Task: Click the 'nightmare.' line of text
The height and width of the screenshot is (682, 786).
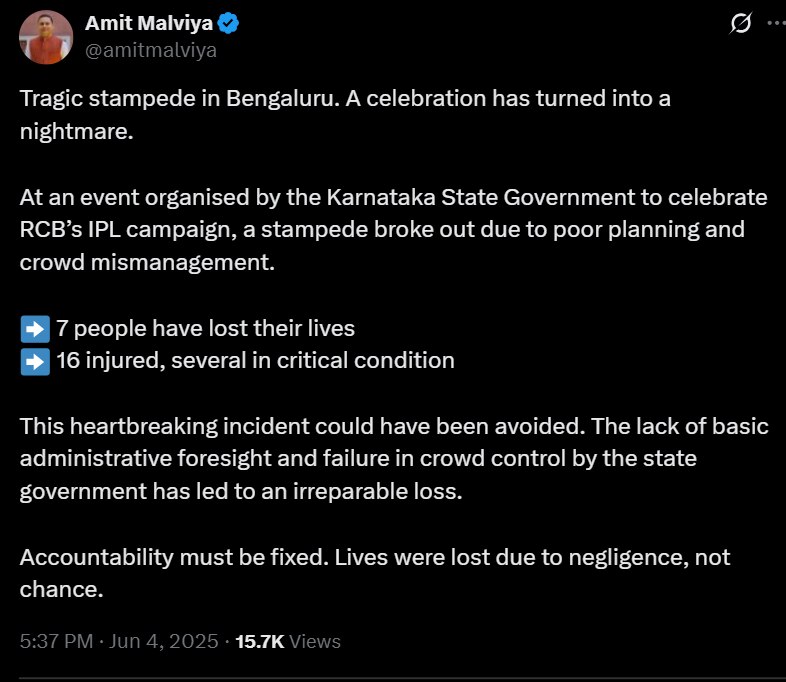Action: 76,132
